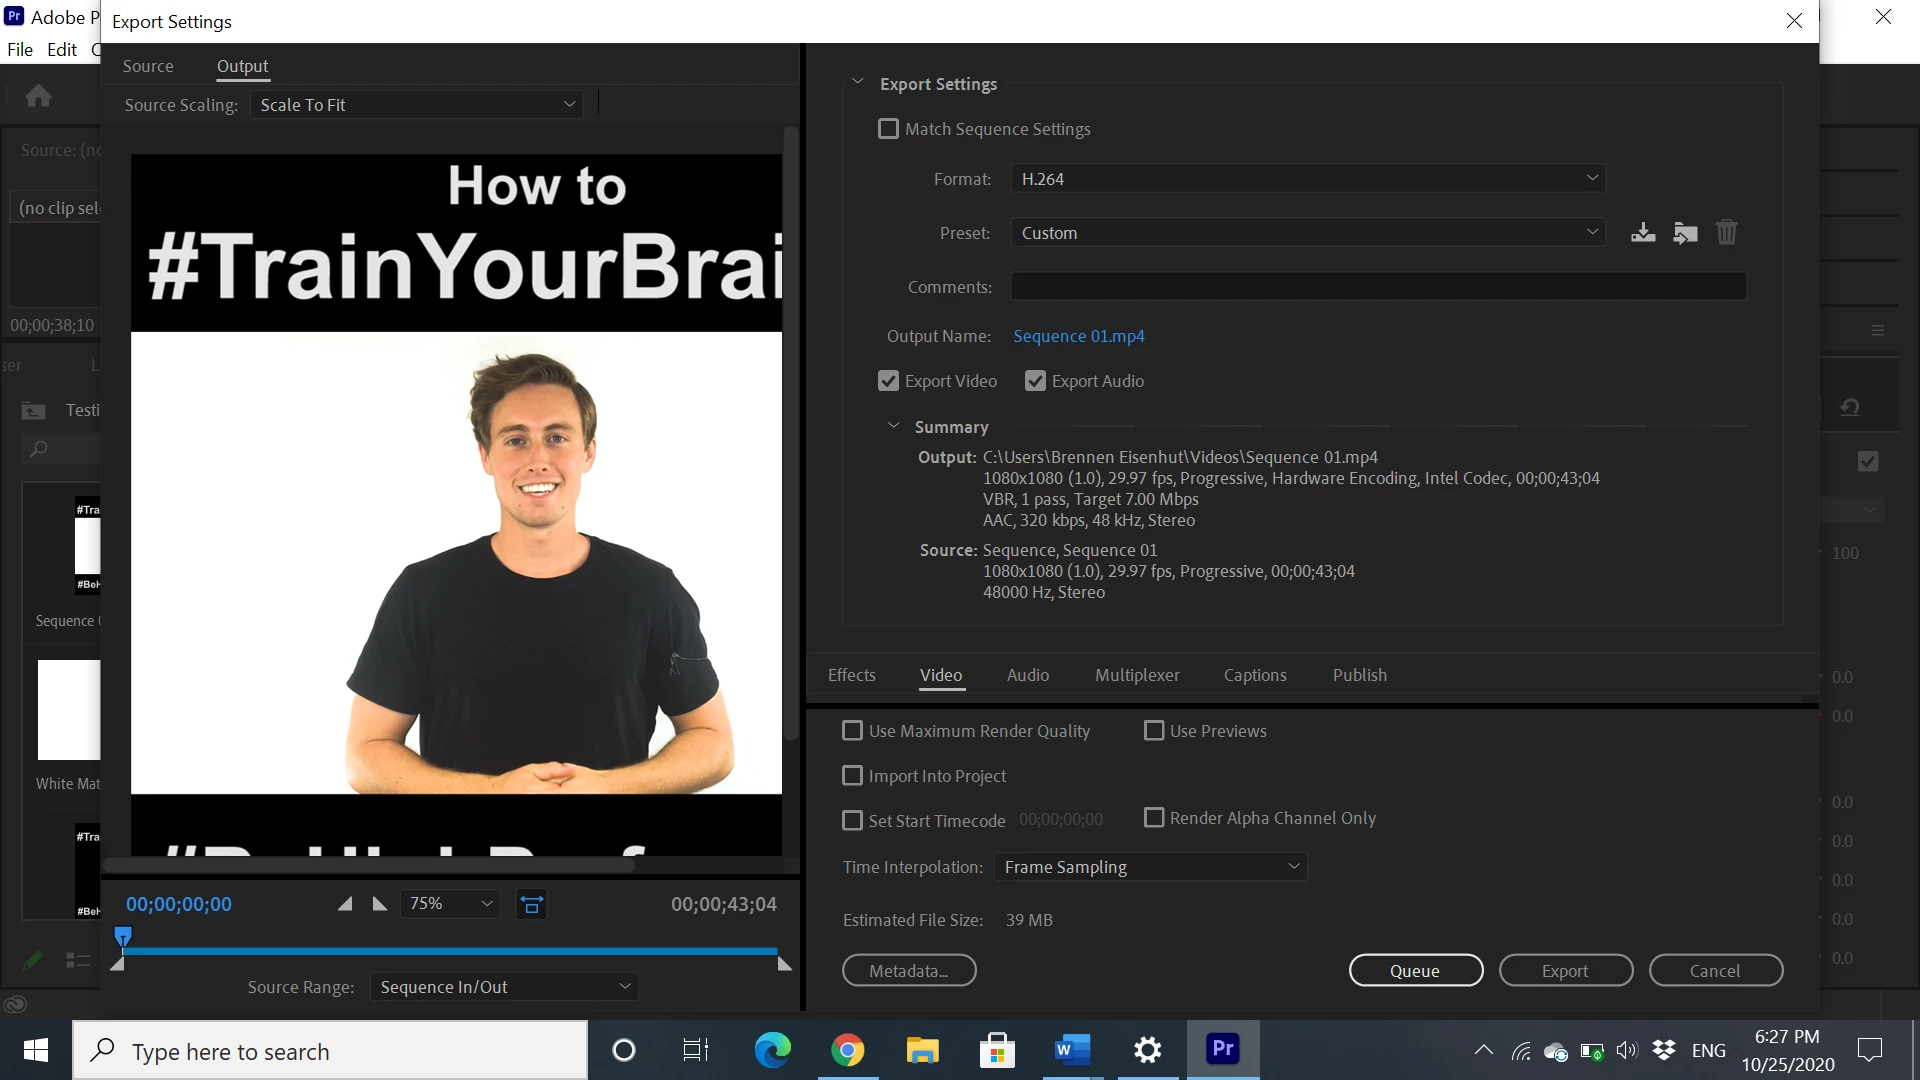1920x1080 pixels.
Task: Click the blue playhead on preview timeline
Action: click(123, 937)
